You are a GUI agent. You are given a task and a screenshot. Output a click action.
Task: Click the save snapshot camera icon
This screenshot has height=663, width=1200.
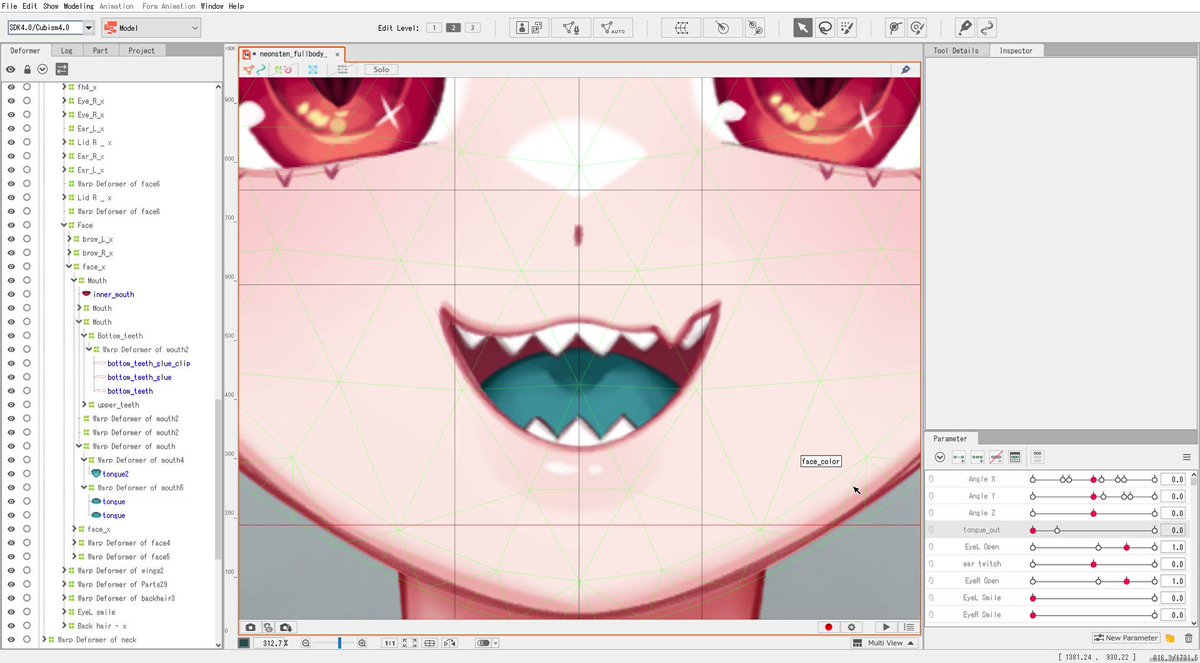[x=286, y=627]
